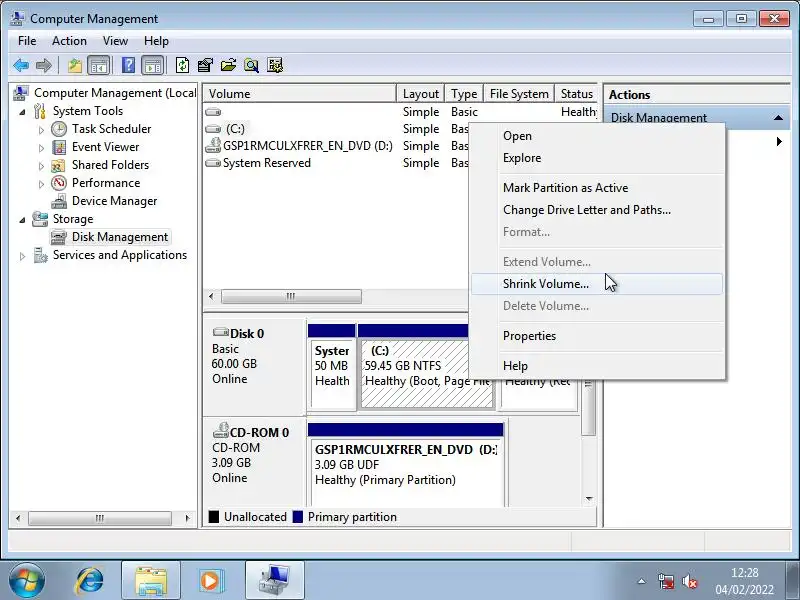
Task: Collapse the Disk Management actions section
Action: tap(778, 118)
